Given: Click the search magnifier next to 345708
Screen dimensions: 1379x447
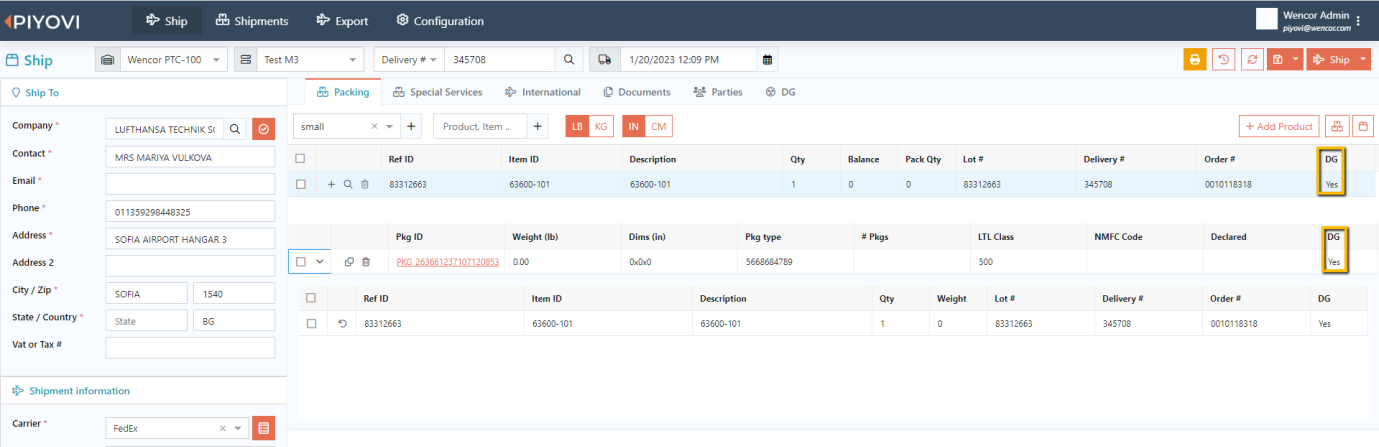Looking at the screenshot, I should tap(569, 60).
